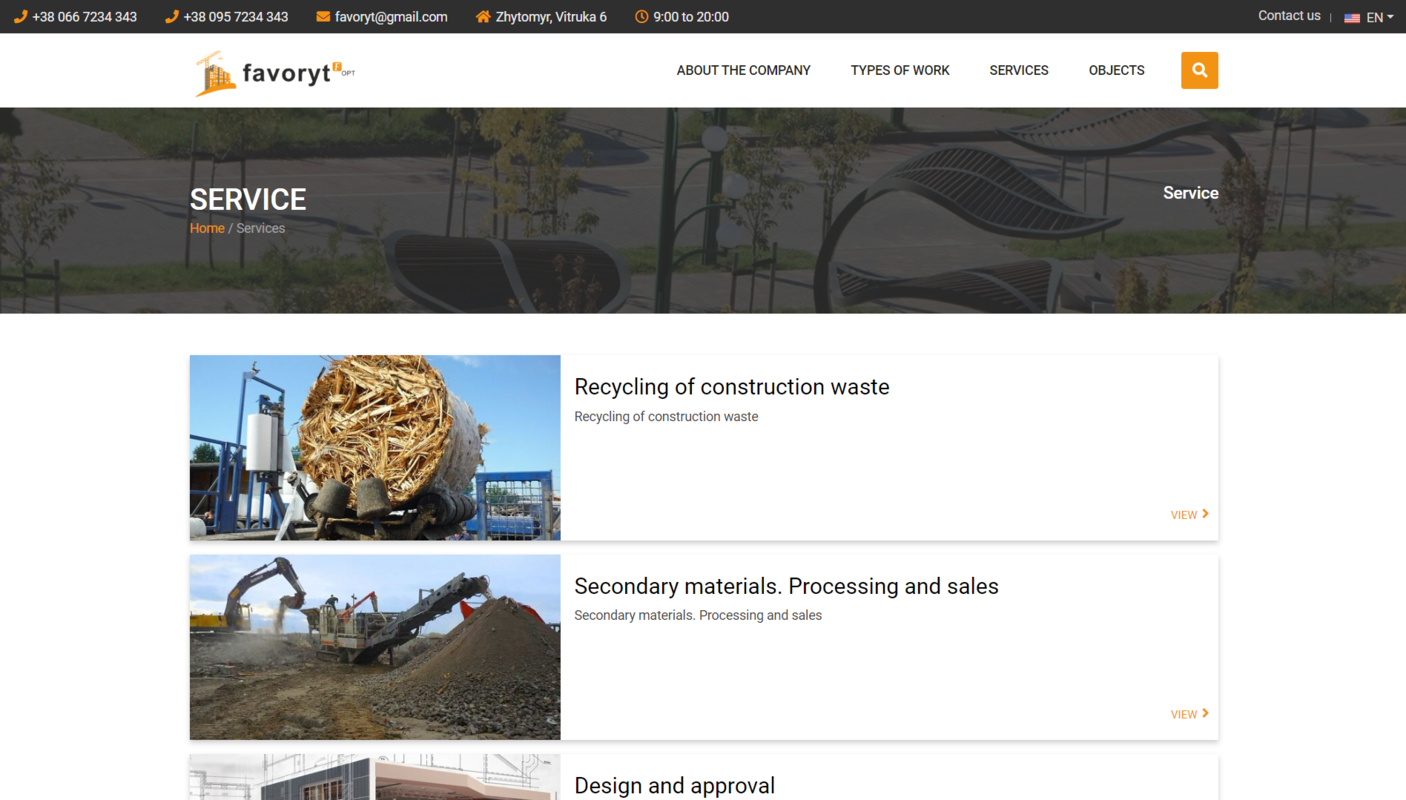Click the phone icon beside +38 095 7234 343
1406x800 pixels.
[x=172, y=17]
